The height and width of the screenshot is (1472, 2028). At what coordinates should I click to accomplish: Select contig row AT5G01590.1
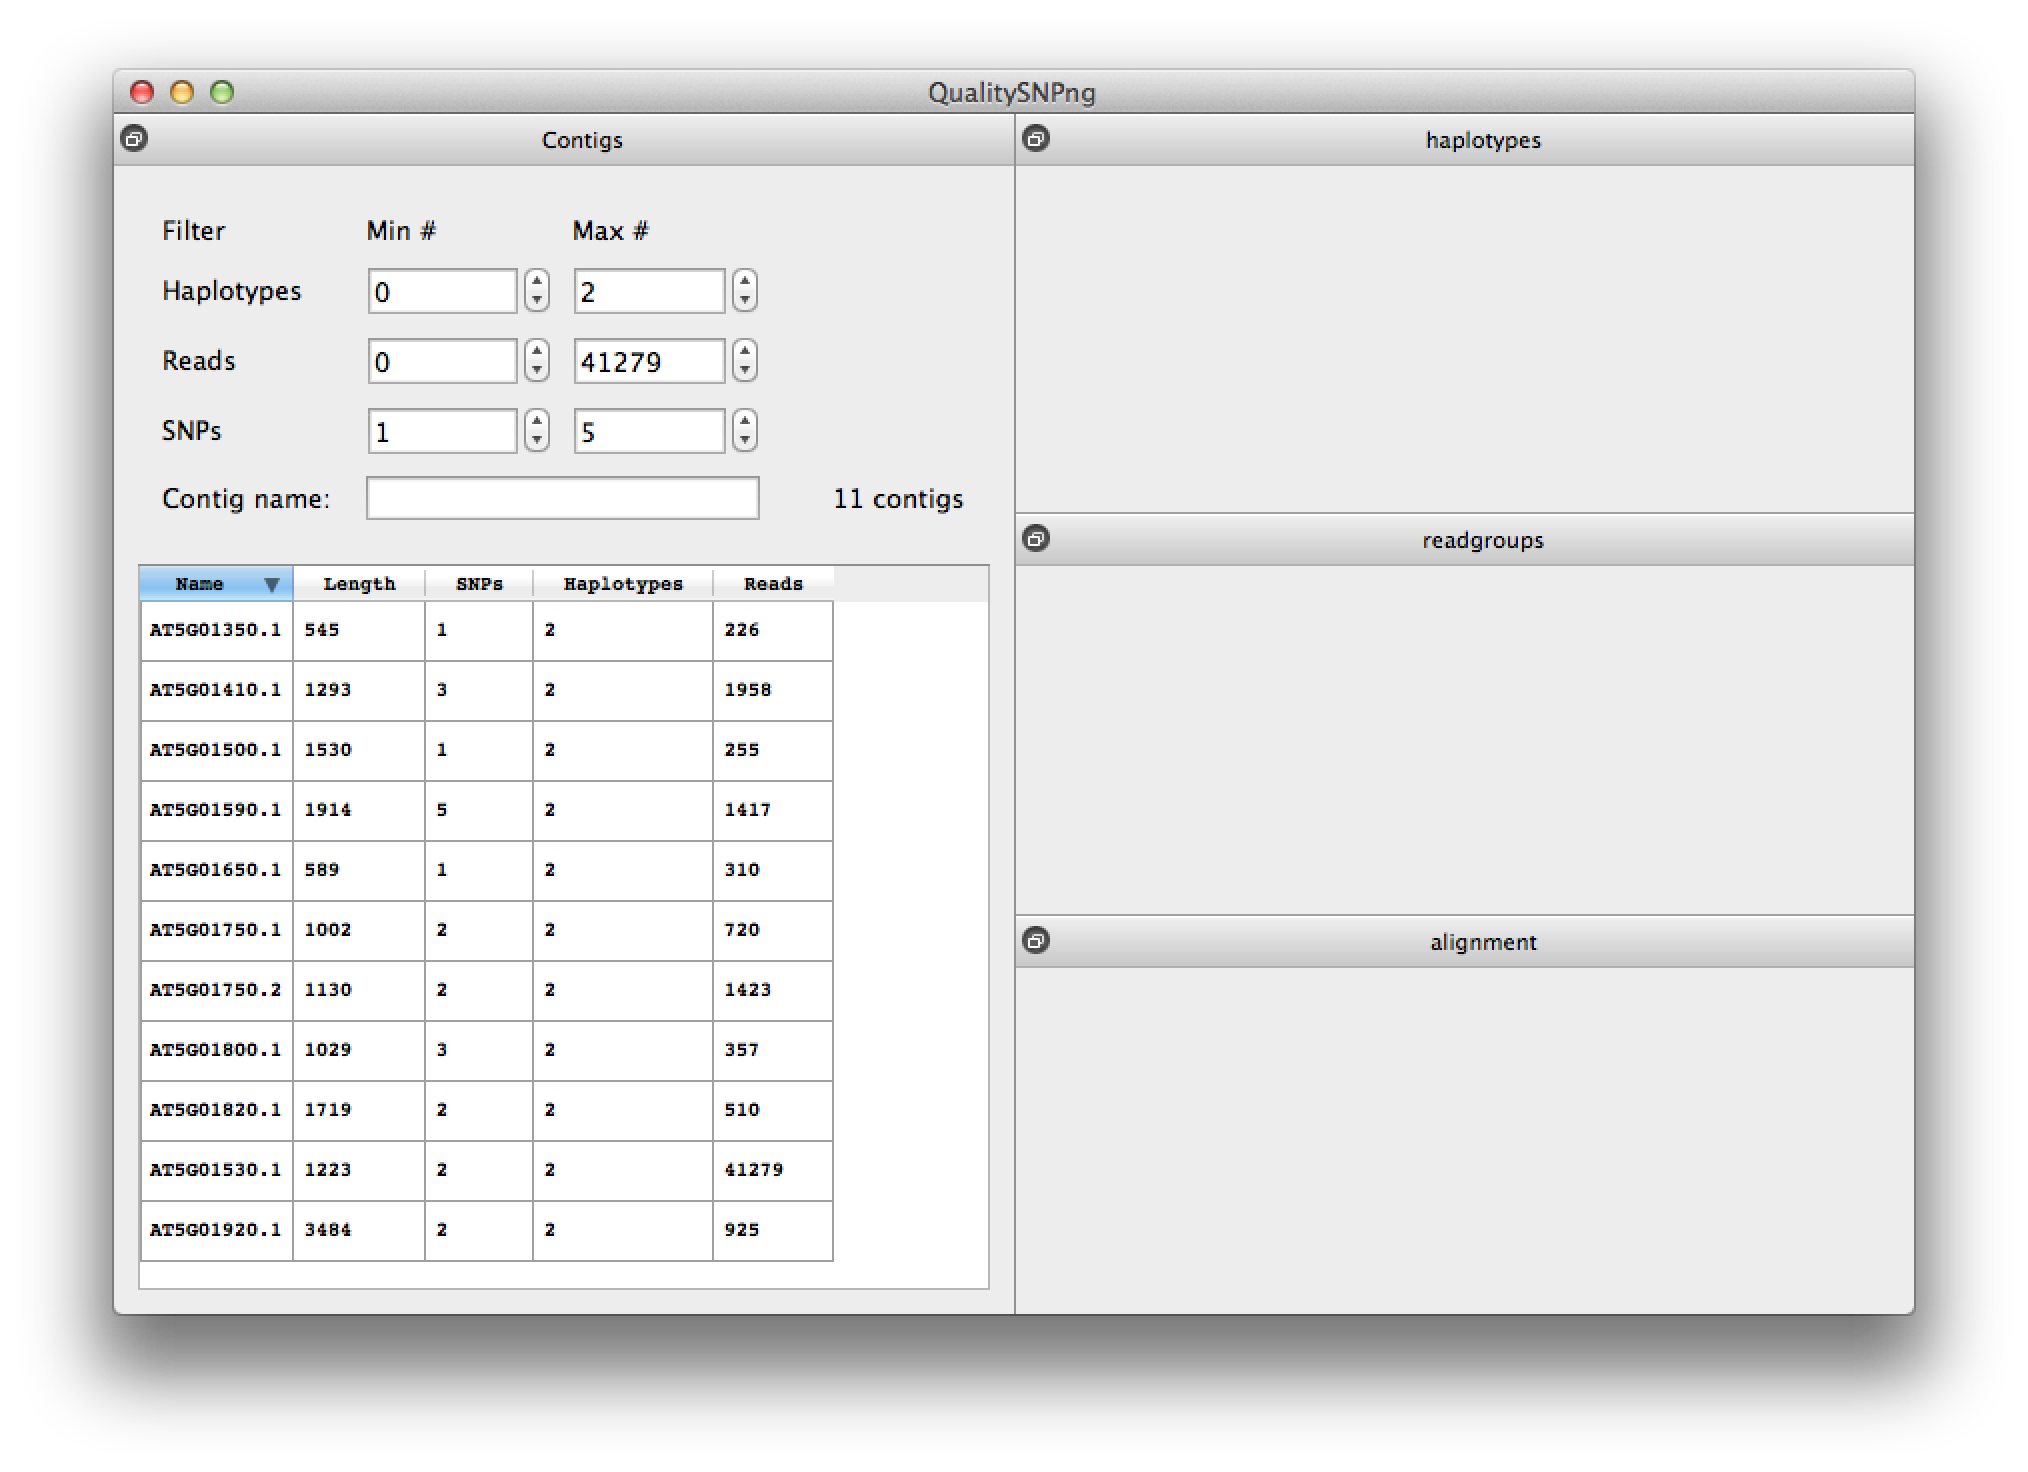(216, 810)
